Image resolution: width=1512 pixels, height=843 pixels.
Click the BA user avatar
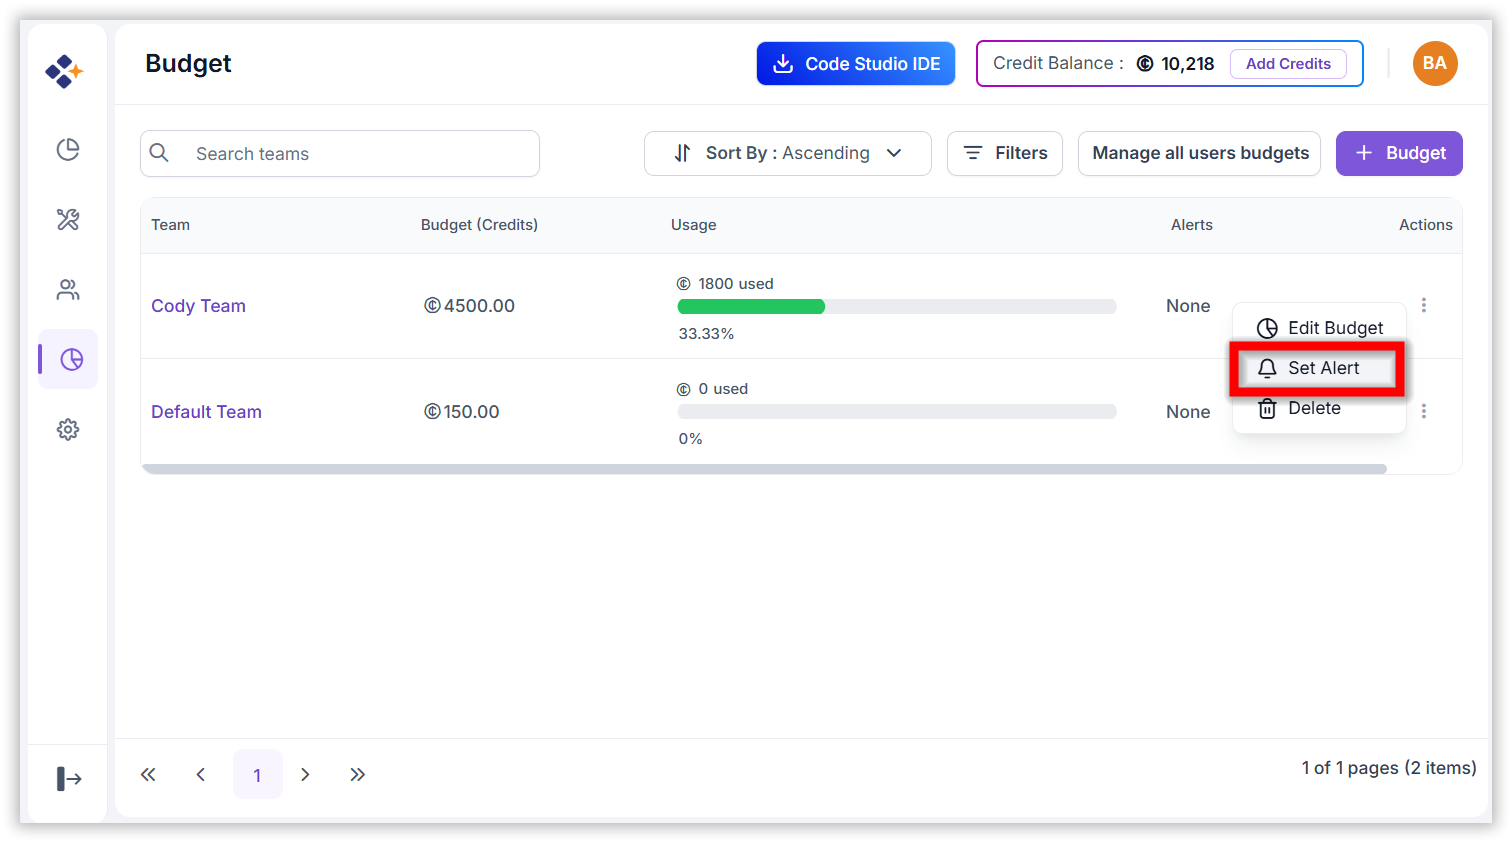point(1435,63)
